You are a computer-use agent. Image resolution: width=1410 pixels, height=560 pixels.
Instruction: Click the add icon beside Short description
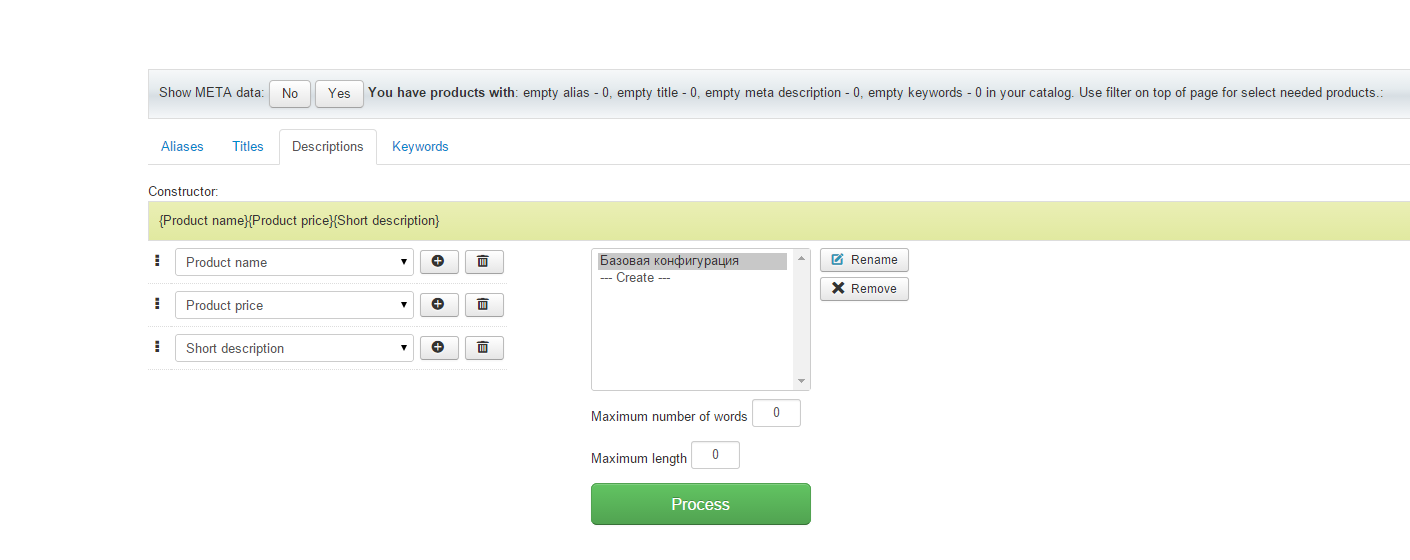438,348
